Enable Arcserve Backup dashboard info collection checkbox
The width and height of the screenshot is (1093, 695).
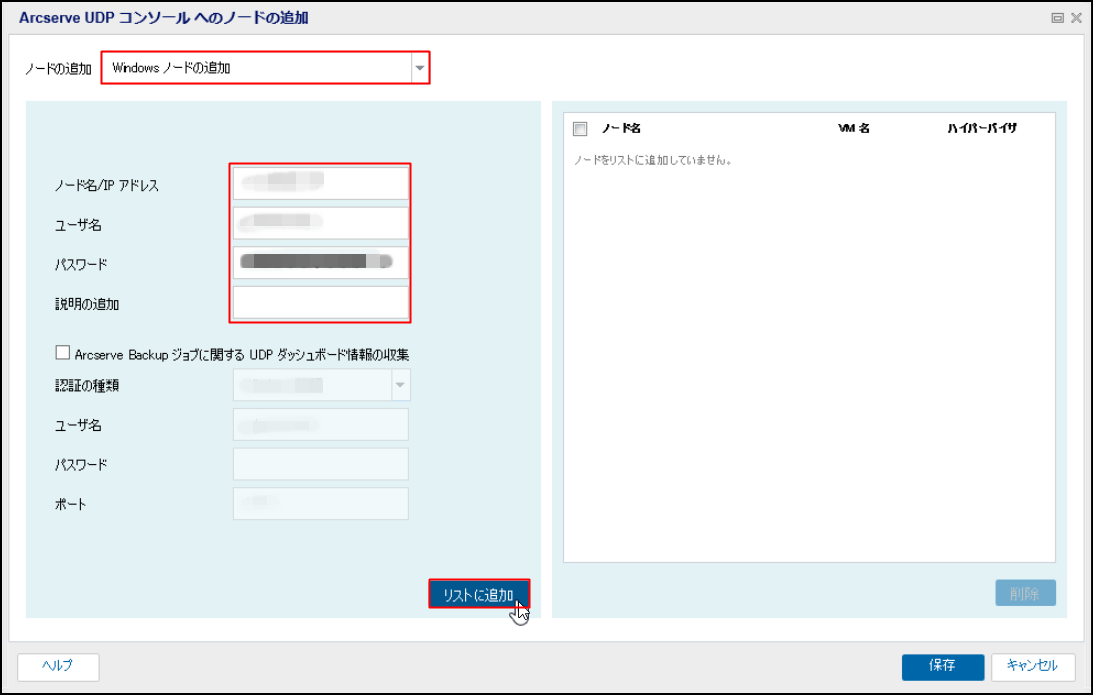click(x=63, y=353)
